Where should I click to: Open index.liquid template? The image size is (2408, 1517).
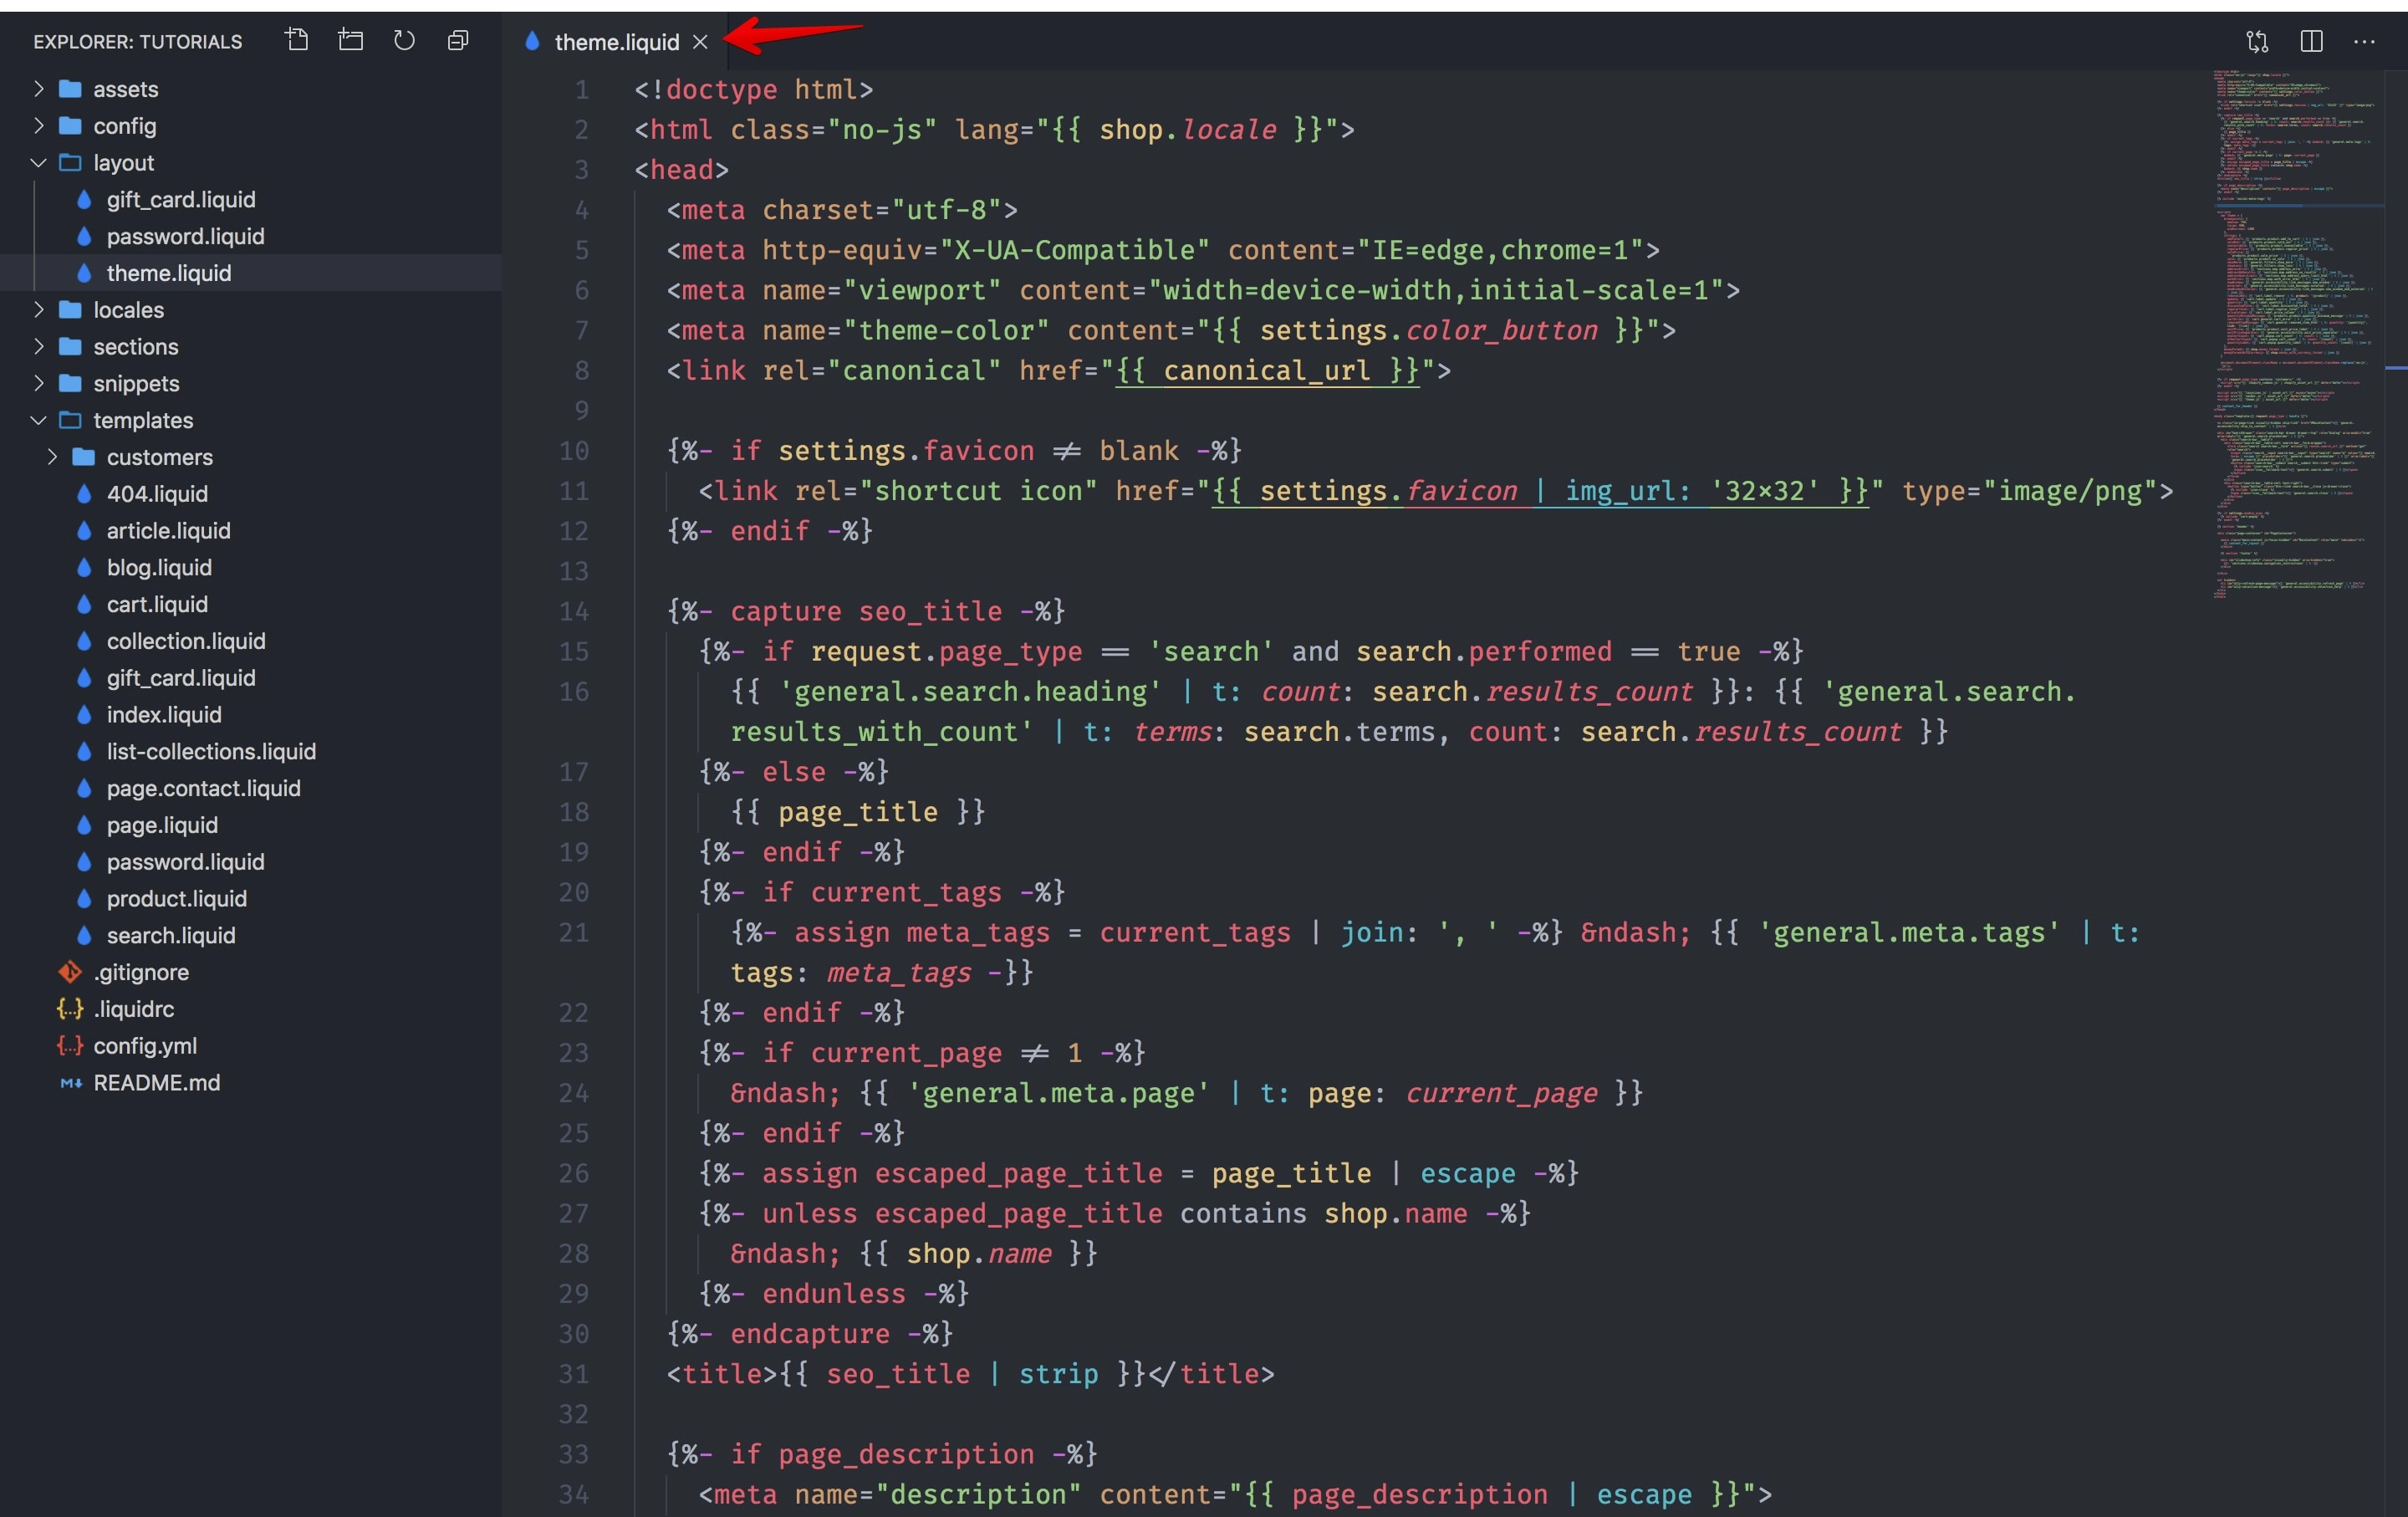[x=250, y=714]
